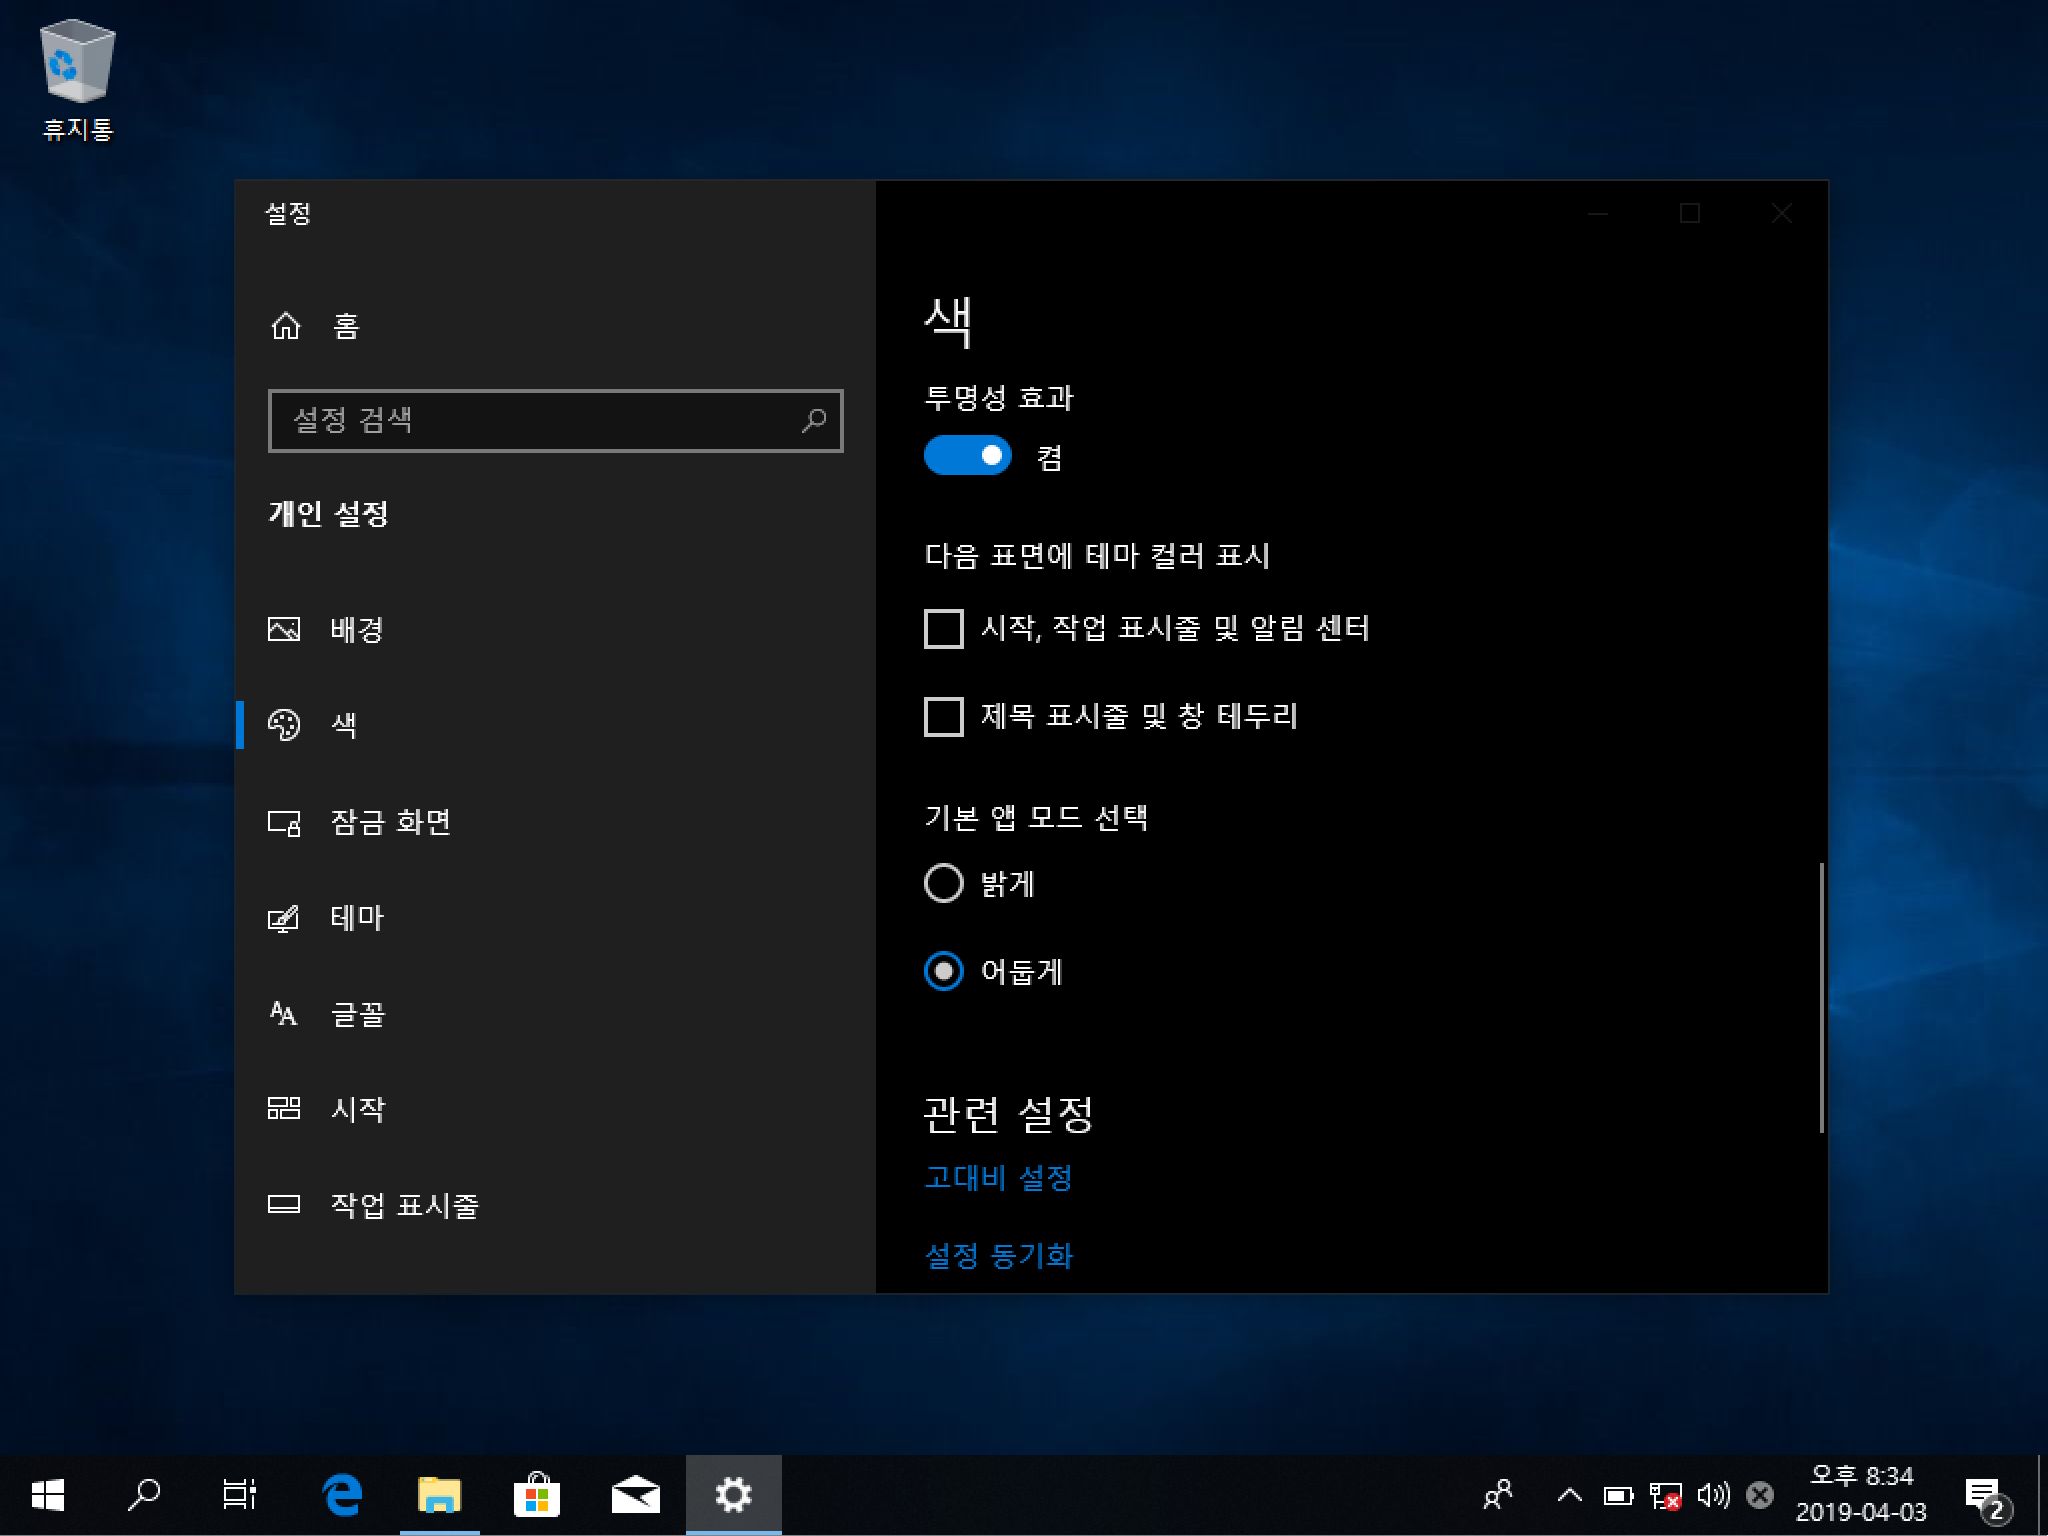Toggle the 투명성 효과 transparency switch
The image size is (2048, 1536).
pyautogui.click(x=967, y=456)
